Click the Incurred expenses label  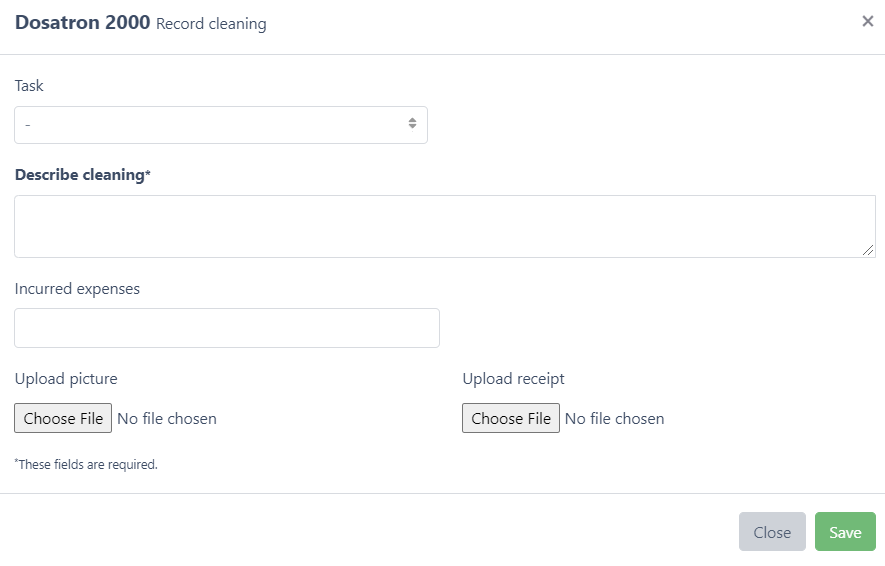(77, 289)
